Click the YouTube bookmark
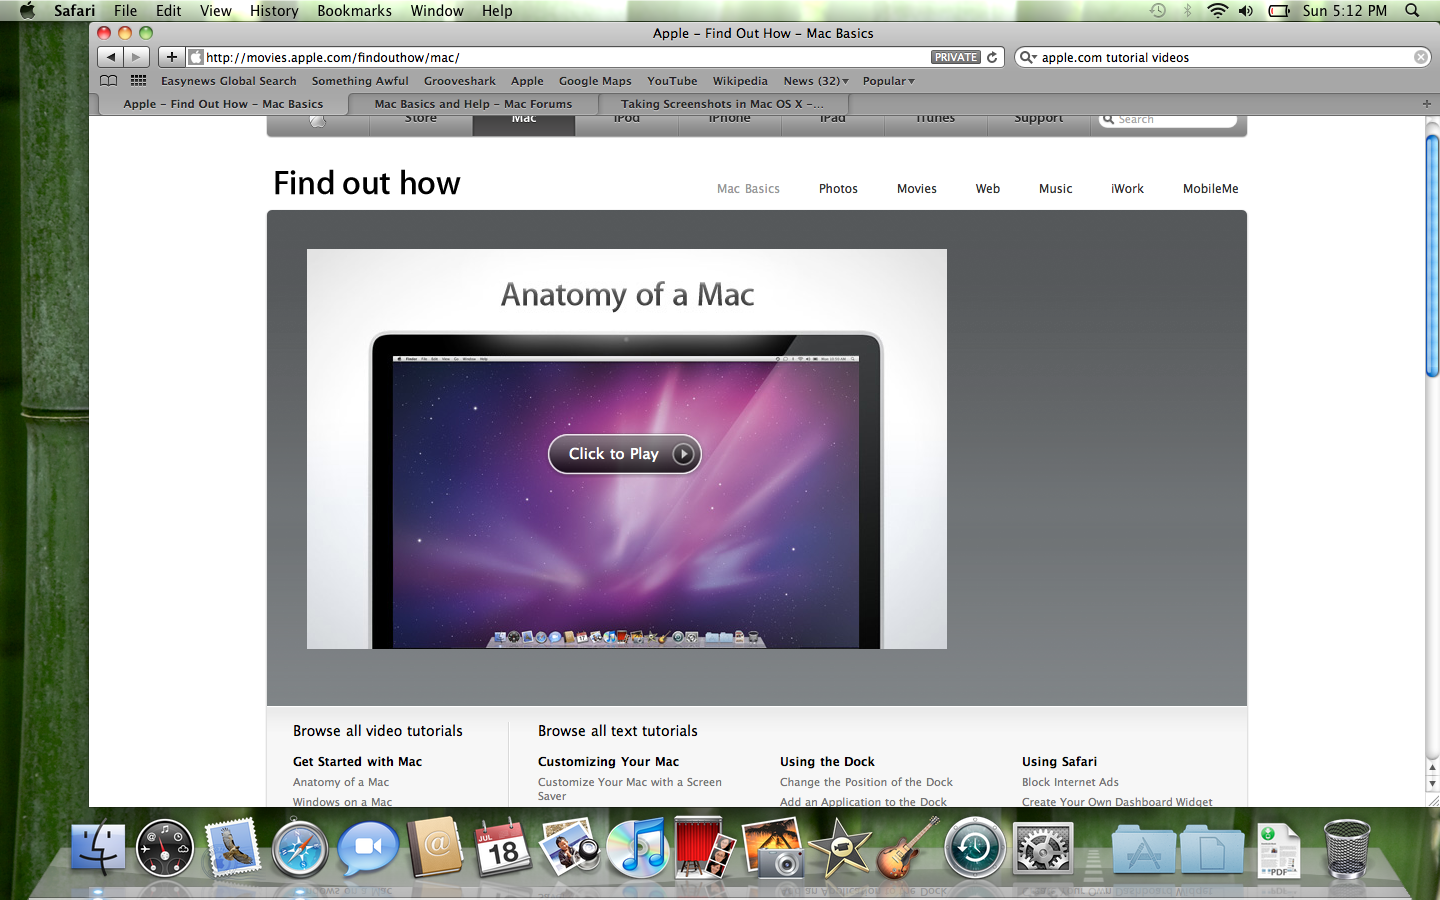 (x=672, y=81)
